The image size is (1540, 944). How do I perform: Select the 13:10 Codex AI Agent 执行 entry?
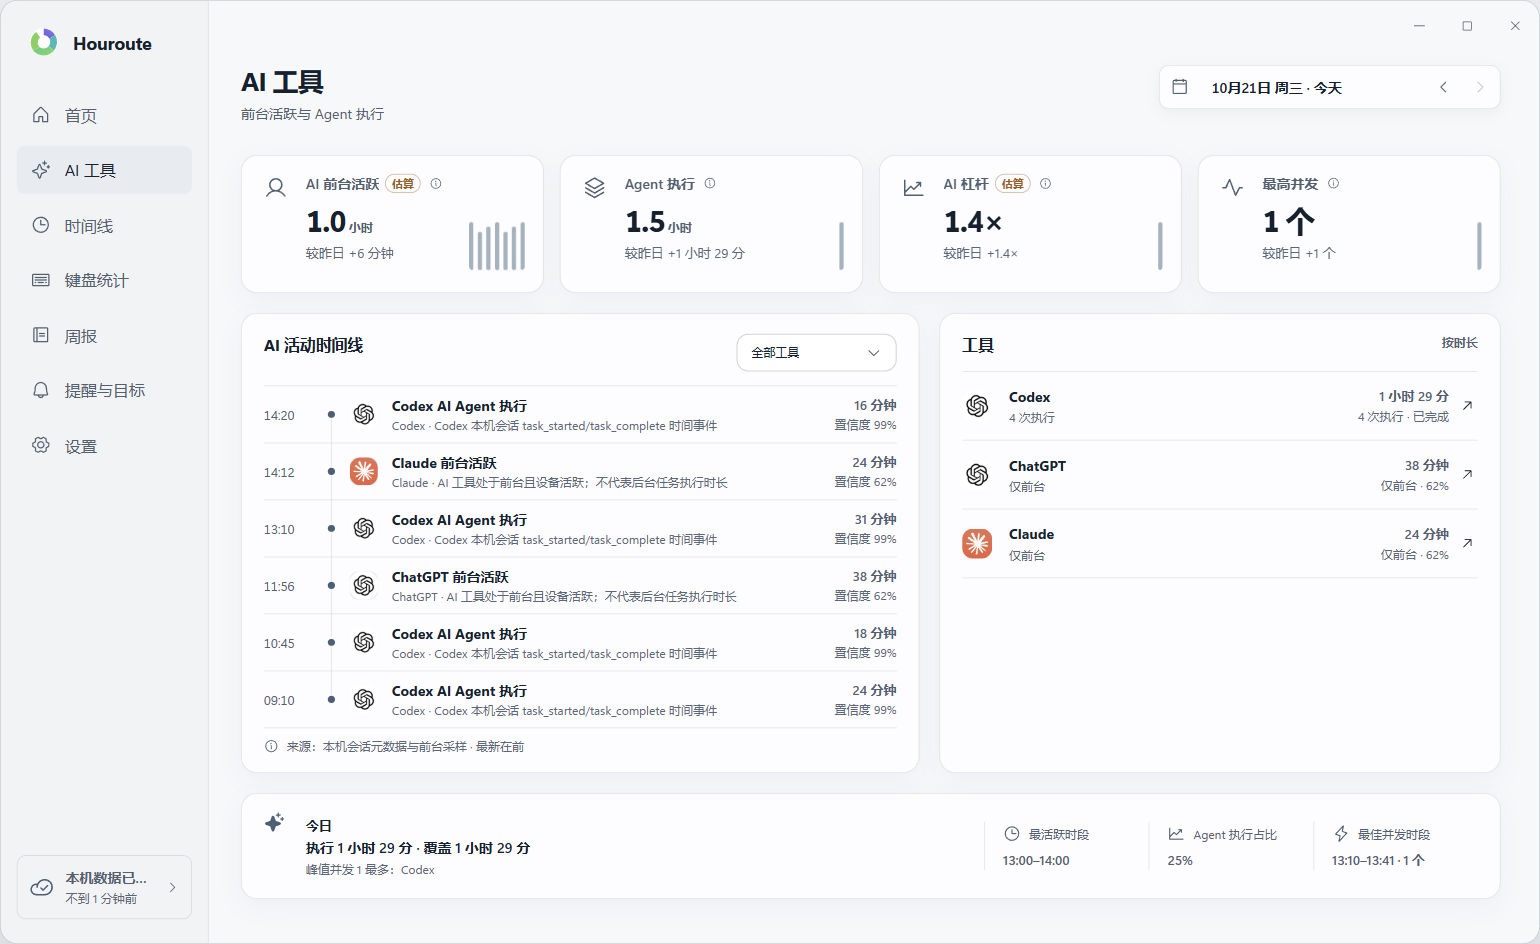(580, 529)
